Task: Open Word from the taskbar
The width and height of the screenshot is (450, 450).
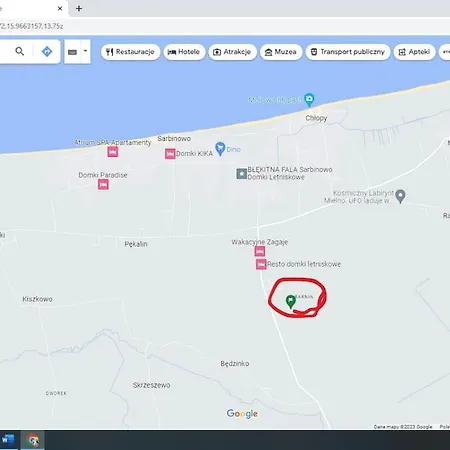Action: 8,440
